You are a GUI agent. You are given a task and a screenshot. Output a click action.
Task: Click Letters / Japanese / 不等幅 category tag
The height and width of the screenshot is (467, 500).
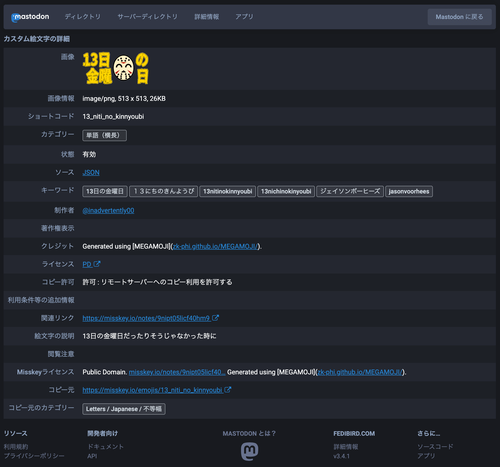click(x=124, y=409)
